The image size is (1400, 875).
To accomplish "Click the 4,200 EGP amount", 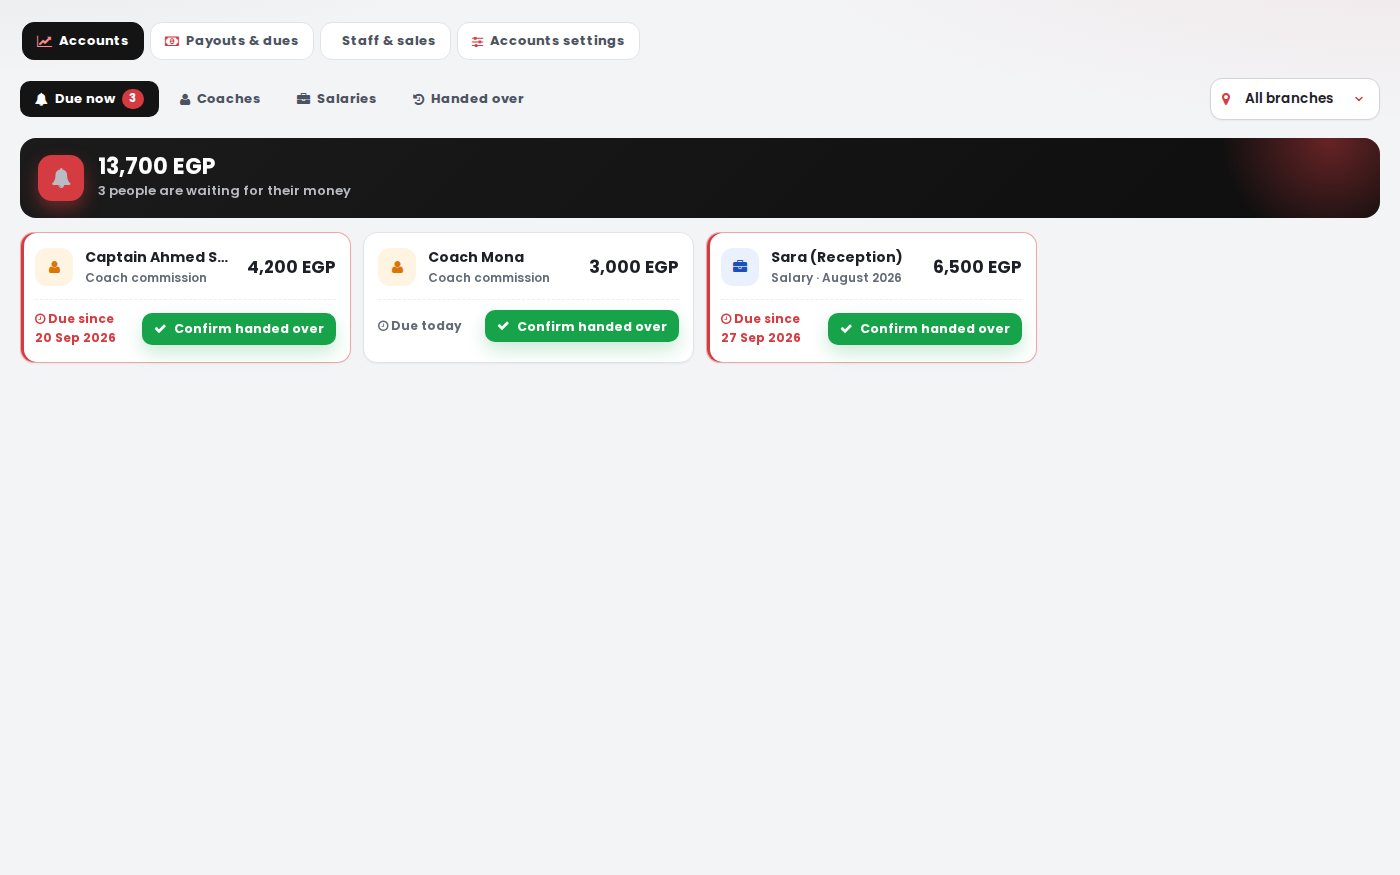I will (x=292, y=267).
